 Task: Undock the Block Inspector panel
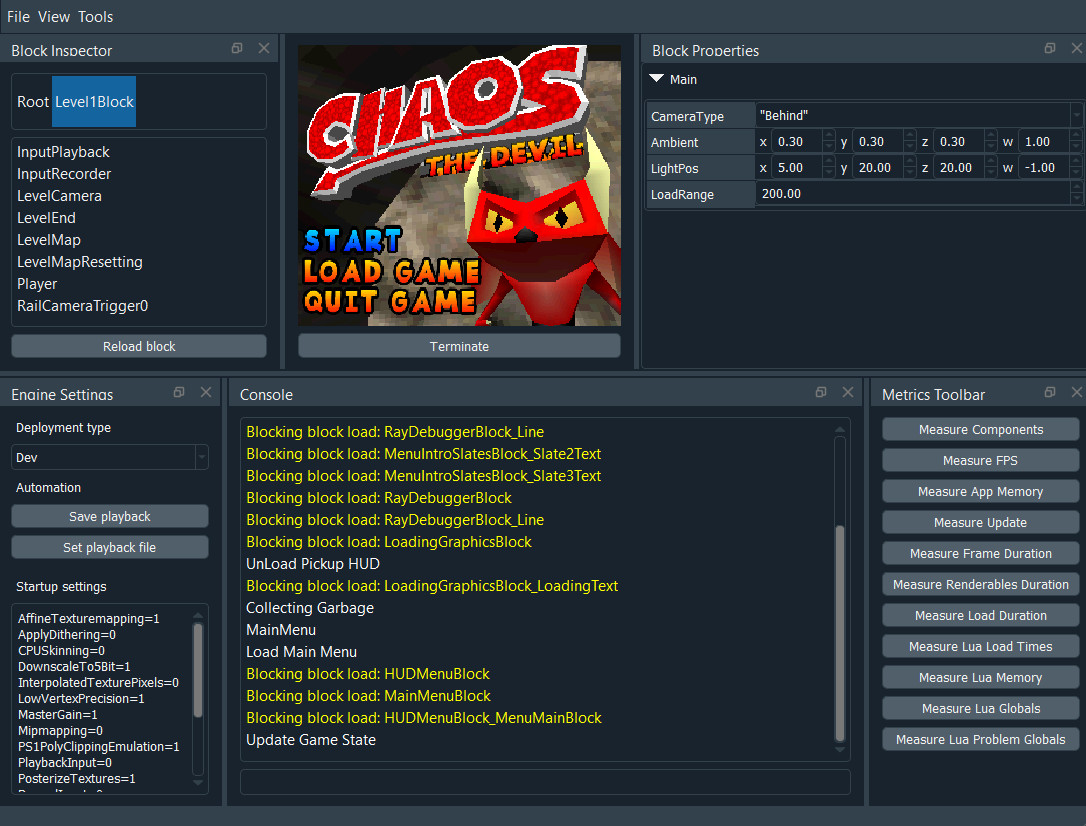(237, 48)
